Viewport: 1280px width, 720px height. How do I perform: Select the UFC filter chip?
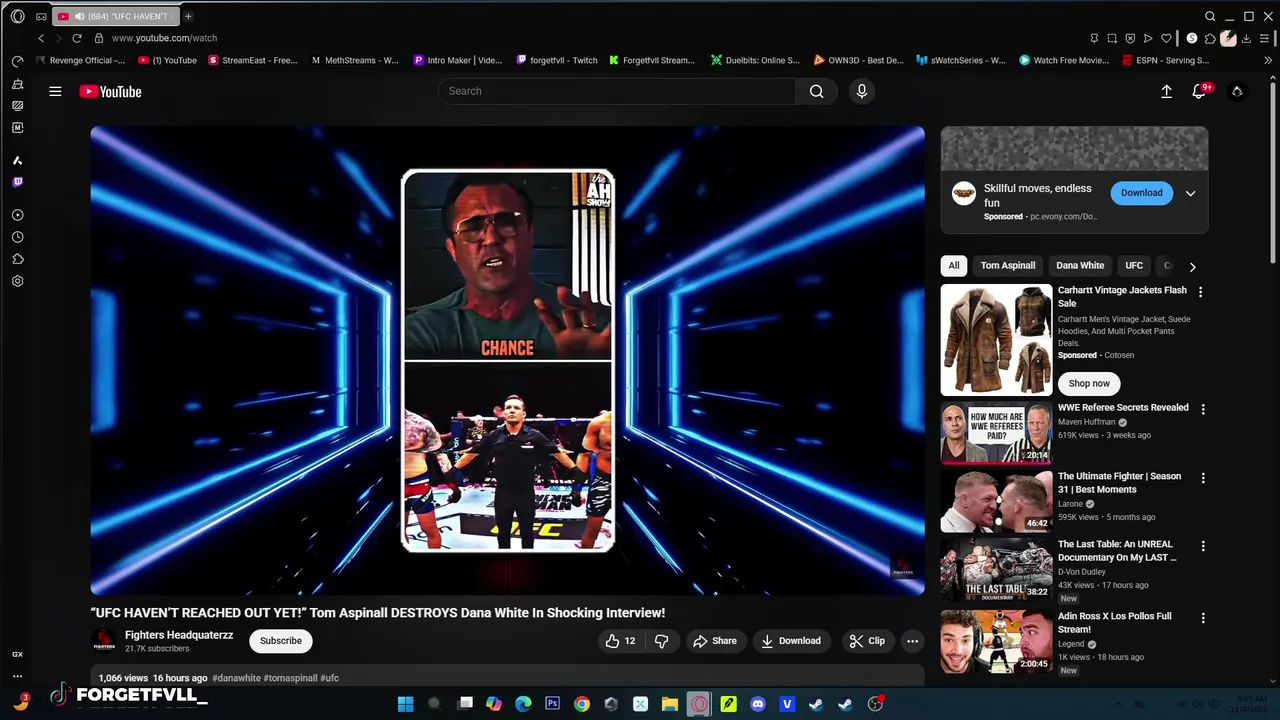pyautogui.click(x=1134, y=266)
